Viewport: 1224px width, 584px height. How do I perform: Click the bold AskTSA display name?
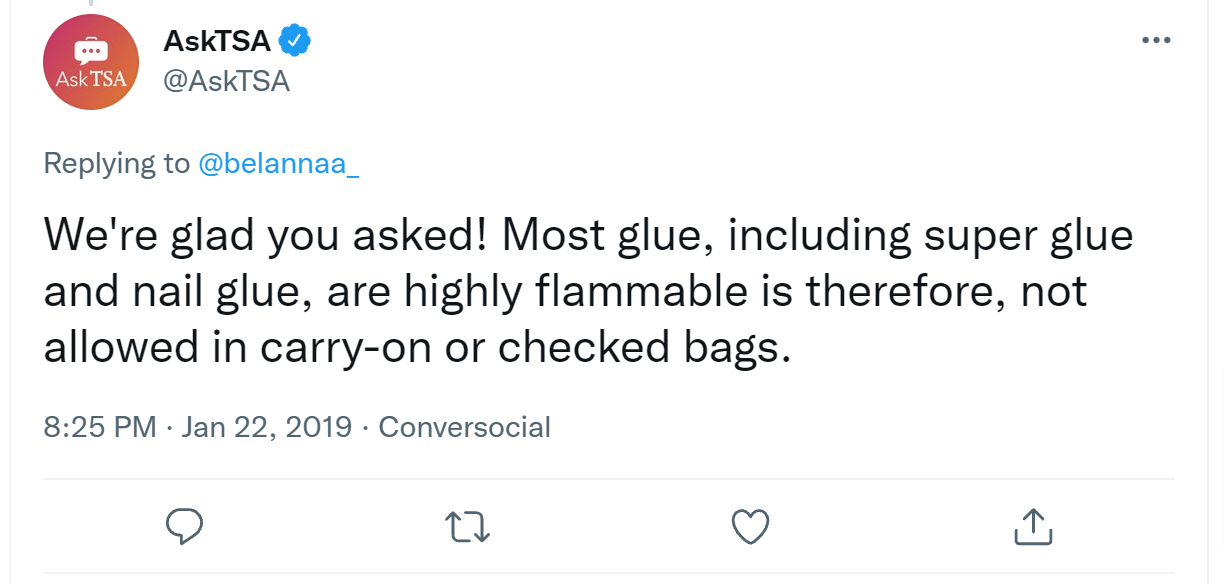[217, 40]
